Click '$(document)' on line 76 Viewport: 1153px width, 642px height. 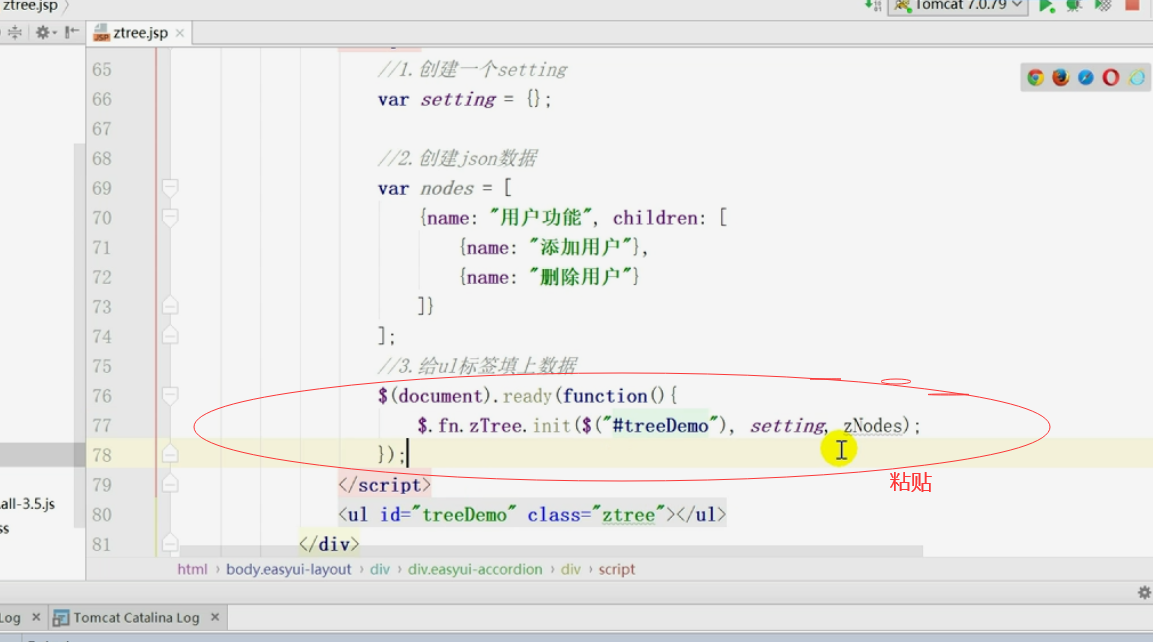pyautogui.click(x=434, y=396)
